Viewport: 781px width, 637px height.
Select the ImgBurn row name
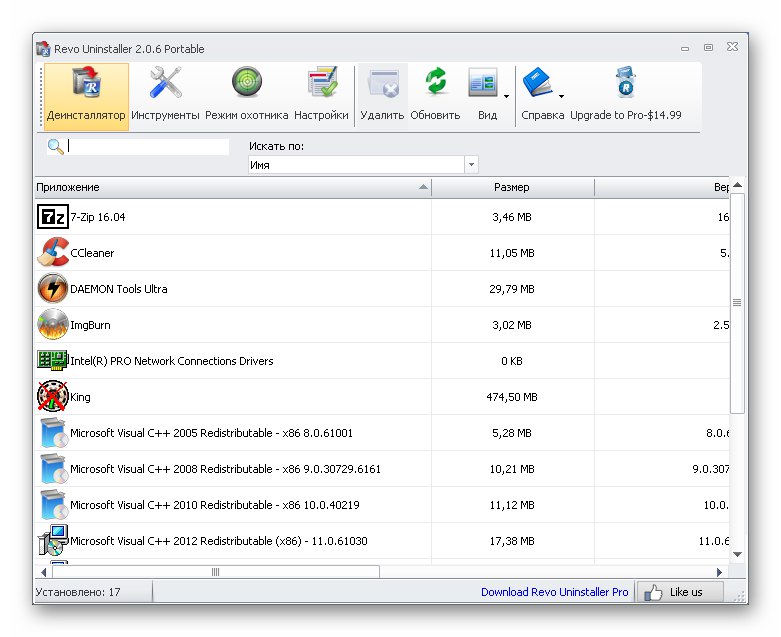coord(90,325)
